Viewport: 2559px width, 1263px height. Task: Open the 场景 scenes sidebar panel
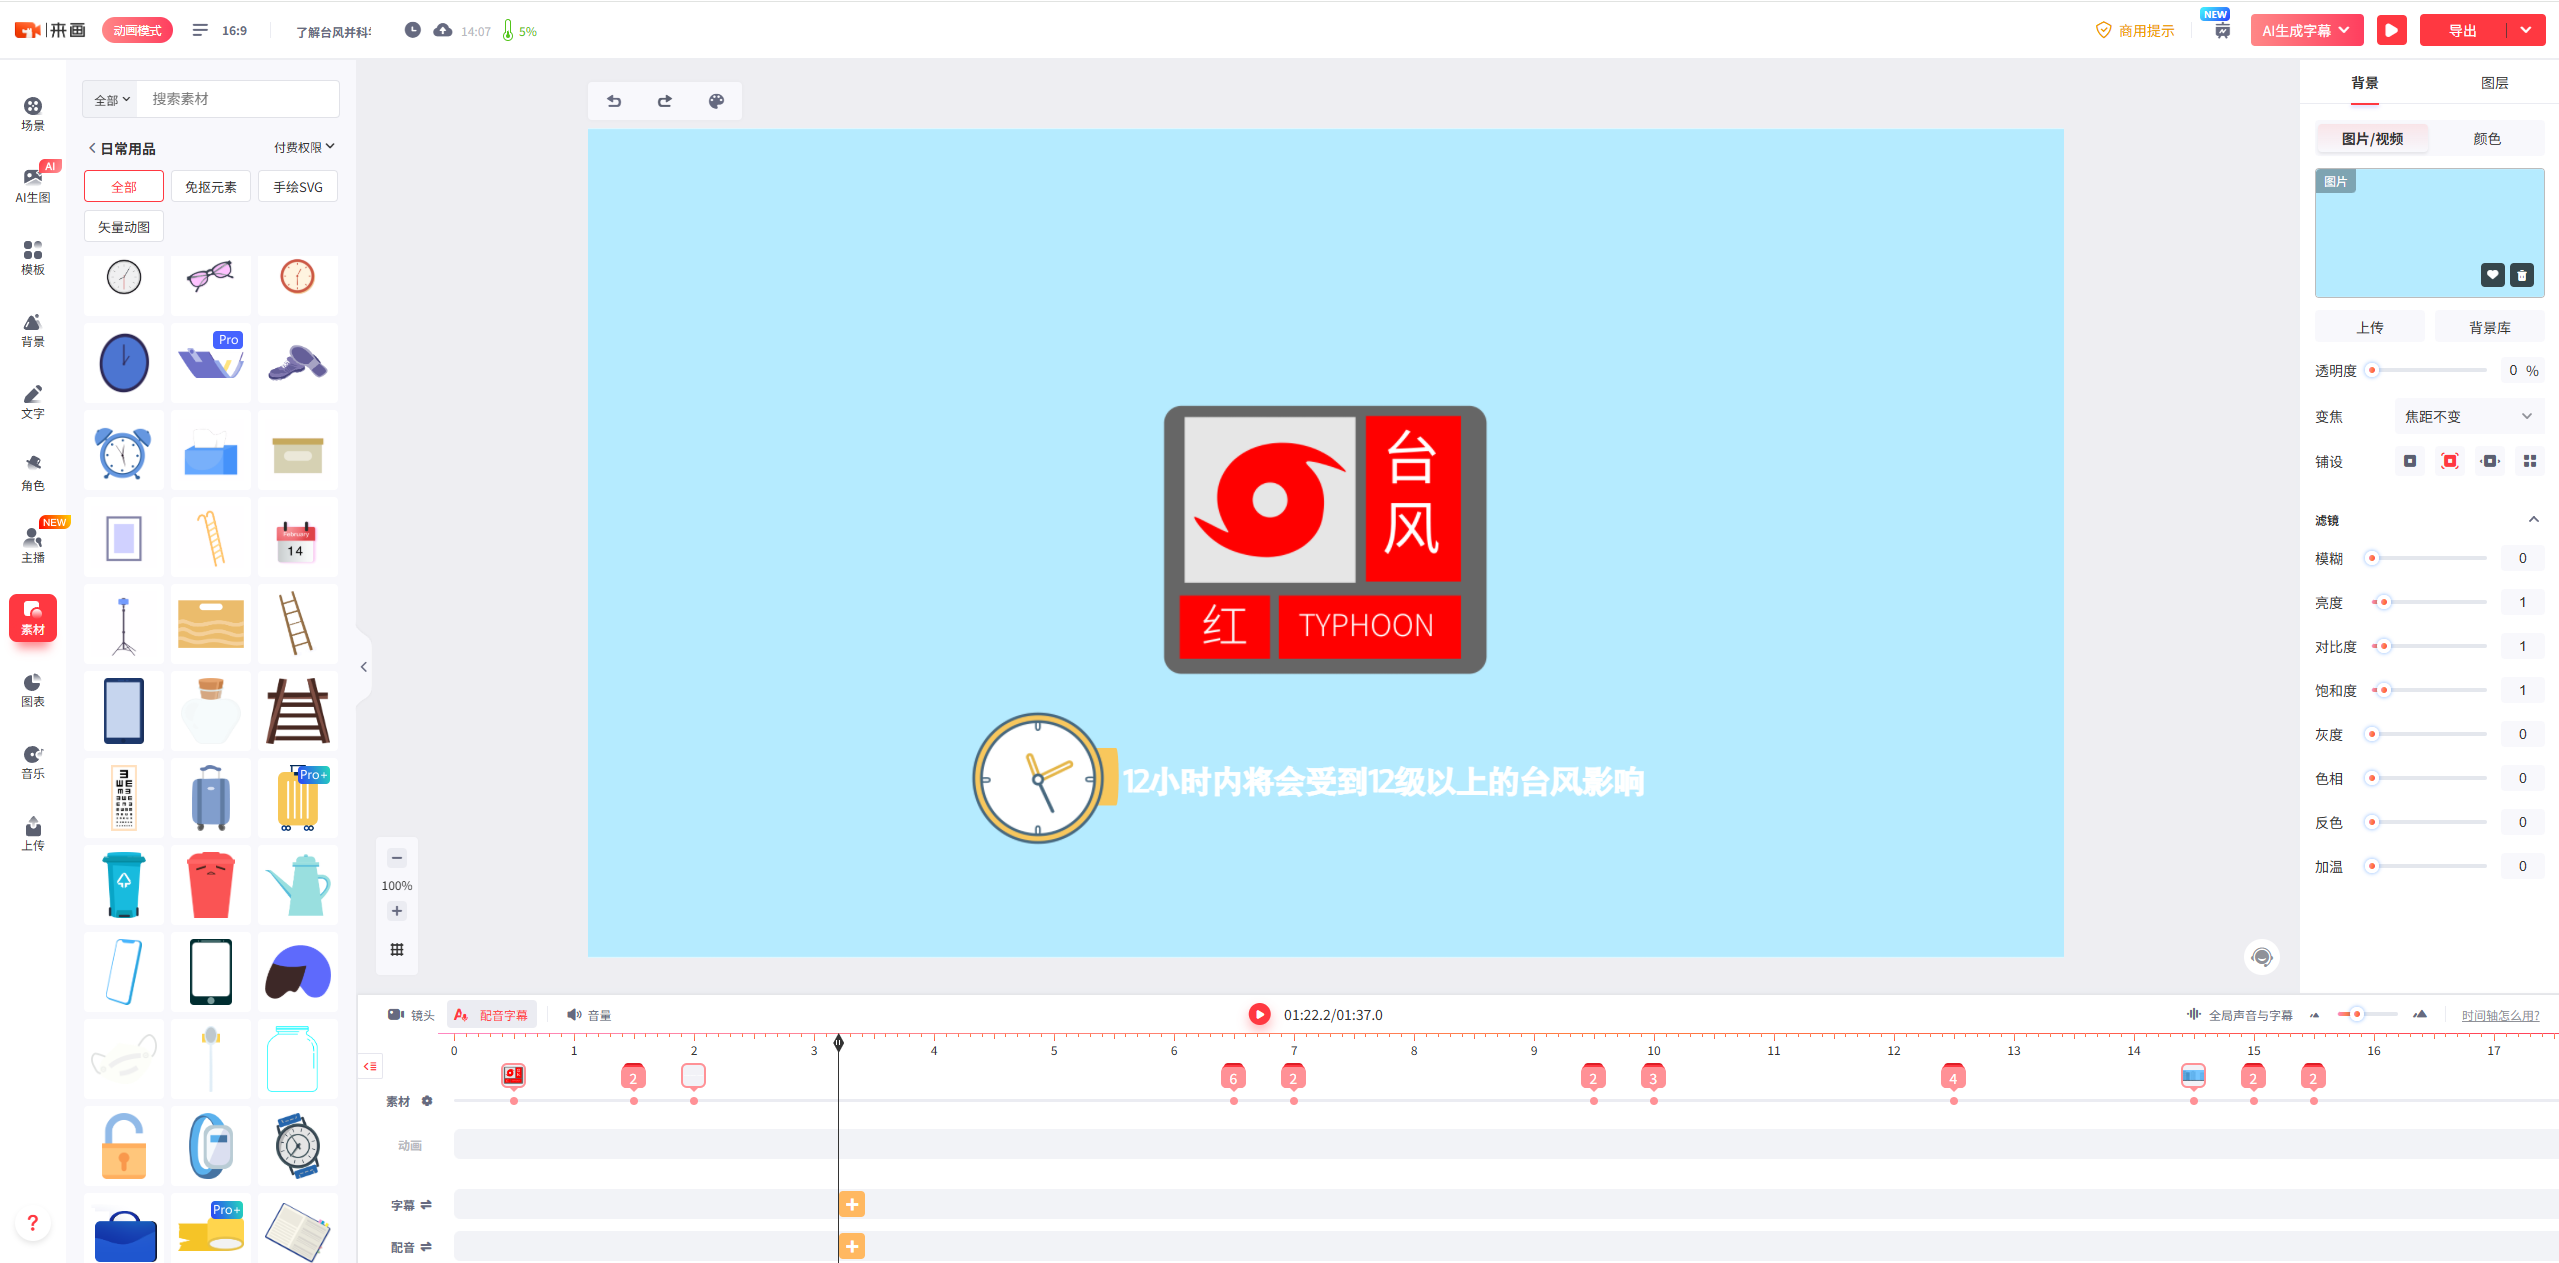tap(33, 114)
